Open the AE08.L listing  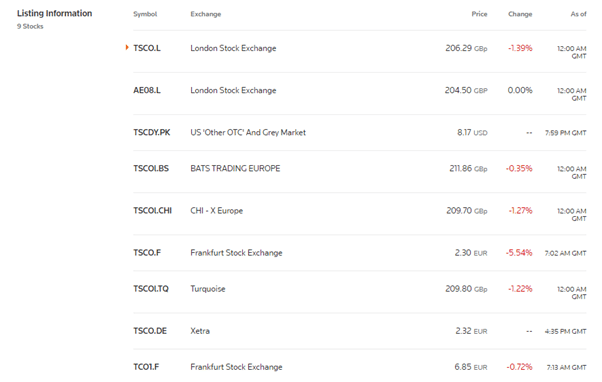(x=147, y=91)
